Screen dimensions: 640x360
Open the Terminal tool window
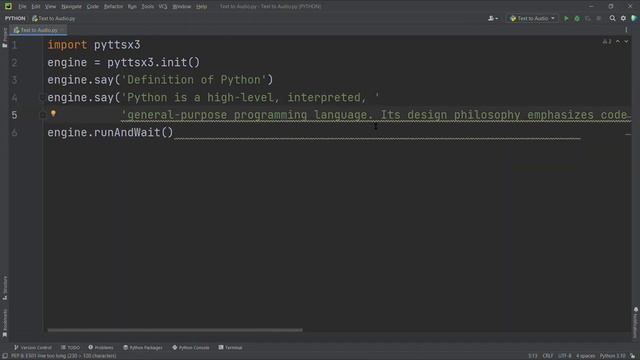231,347
